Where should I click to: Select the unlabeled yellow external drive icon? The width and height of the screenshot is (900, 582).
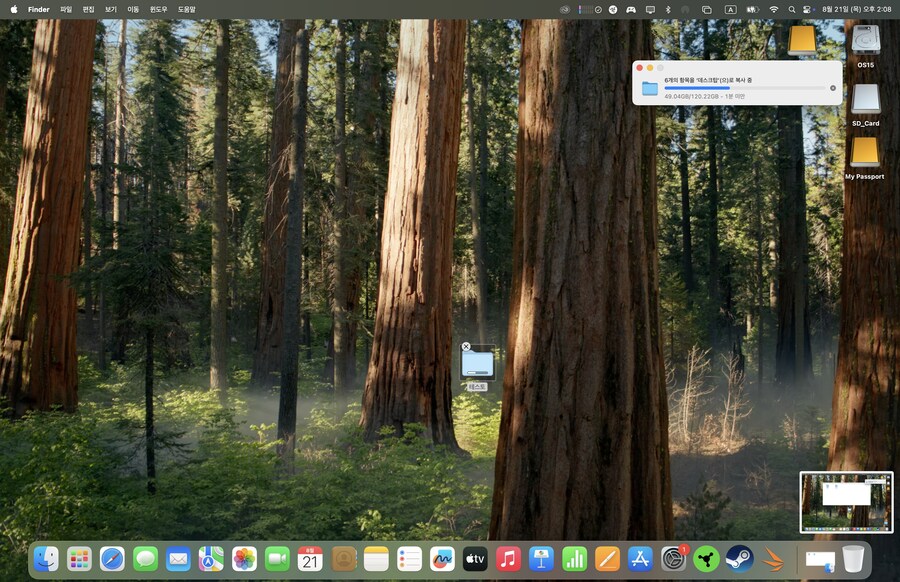(x=802, y=40)
